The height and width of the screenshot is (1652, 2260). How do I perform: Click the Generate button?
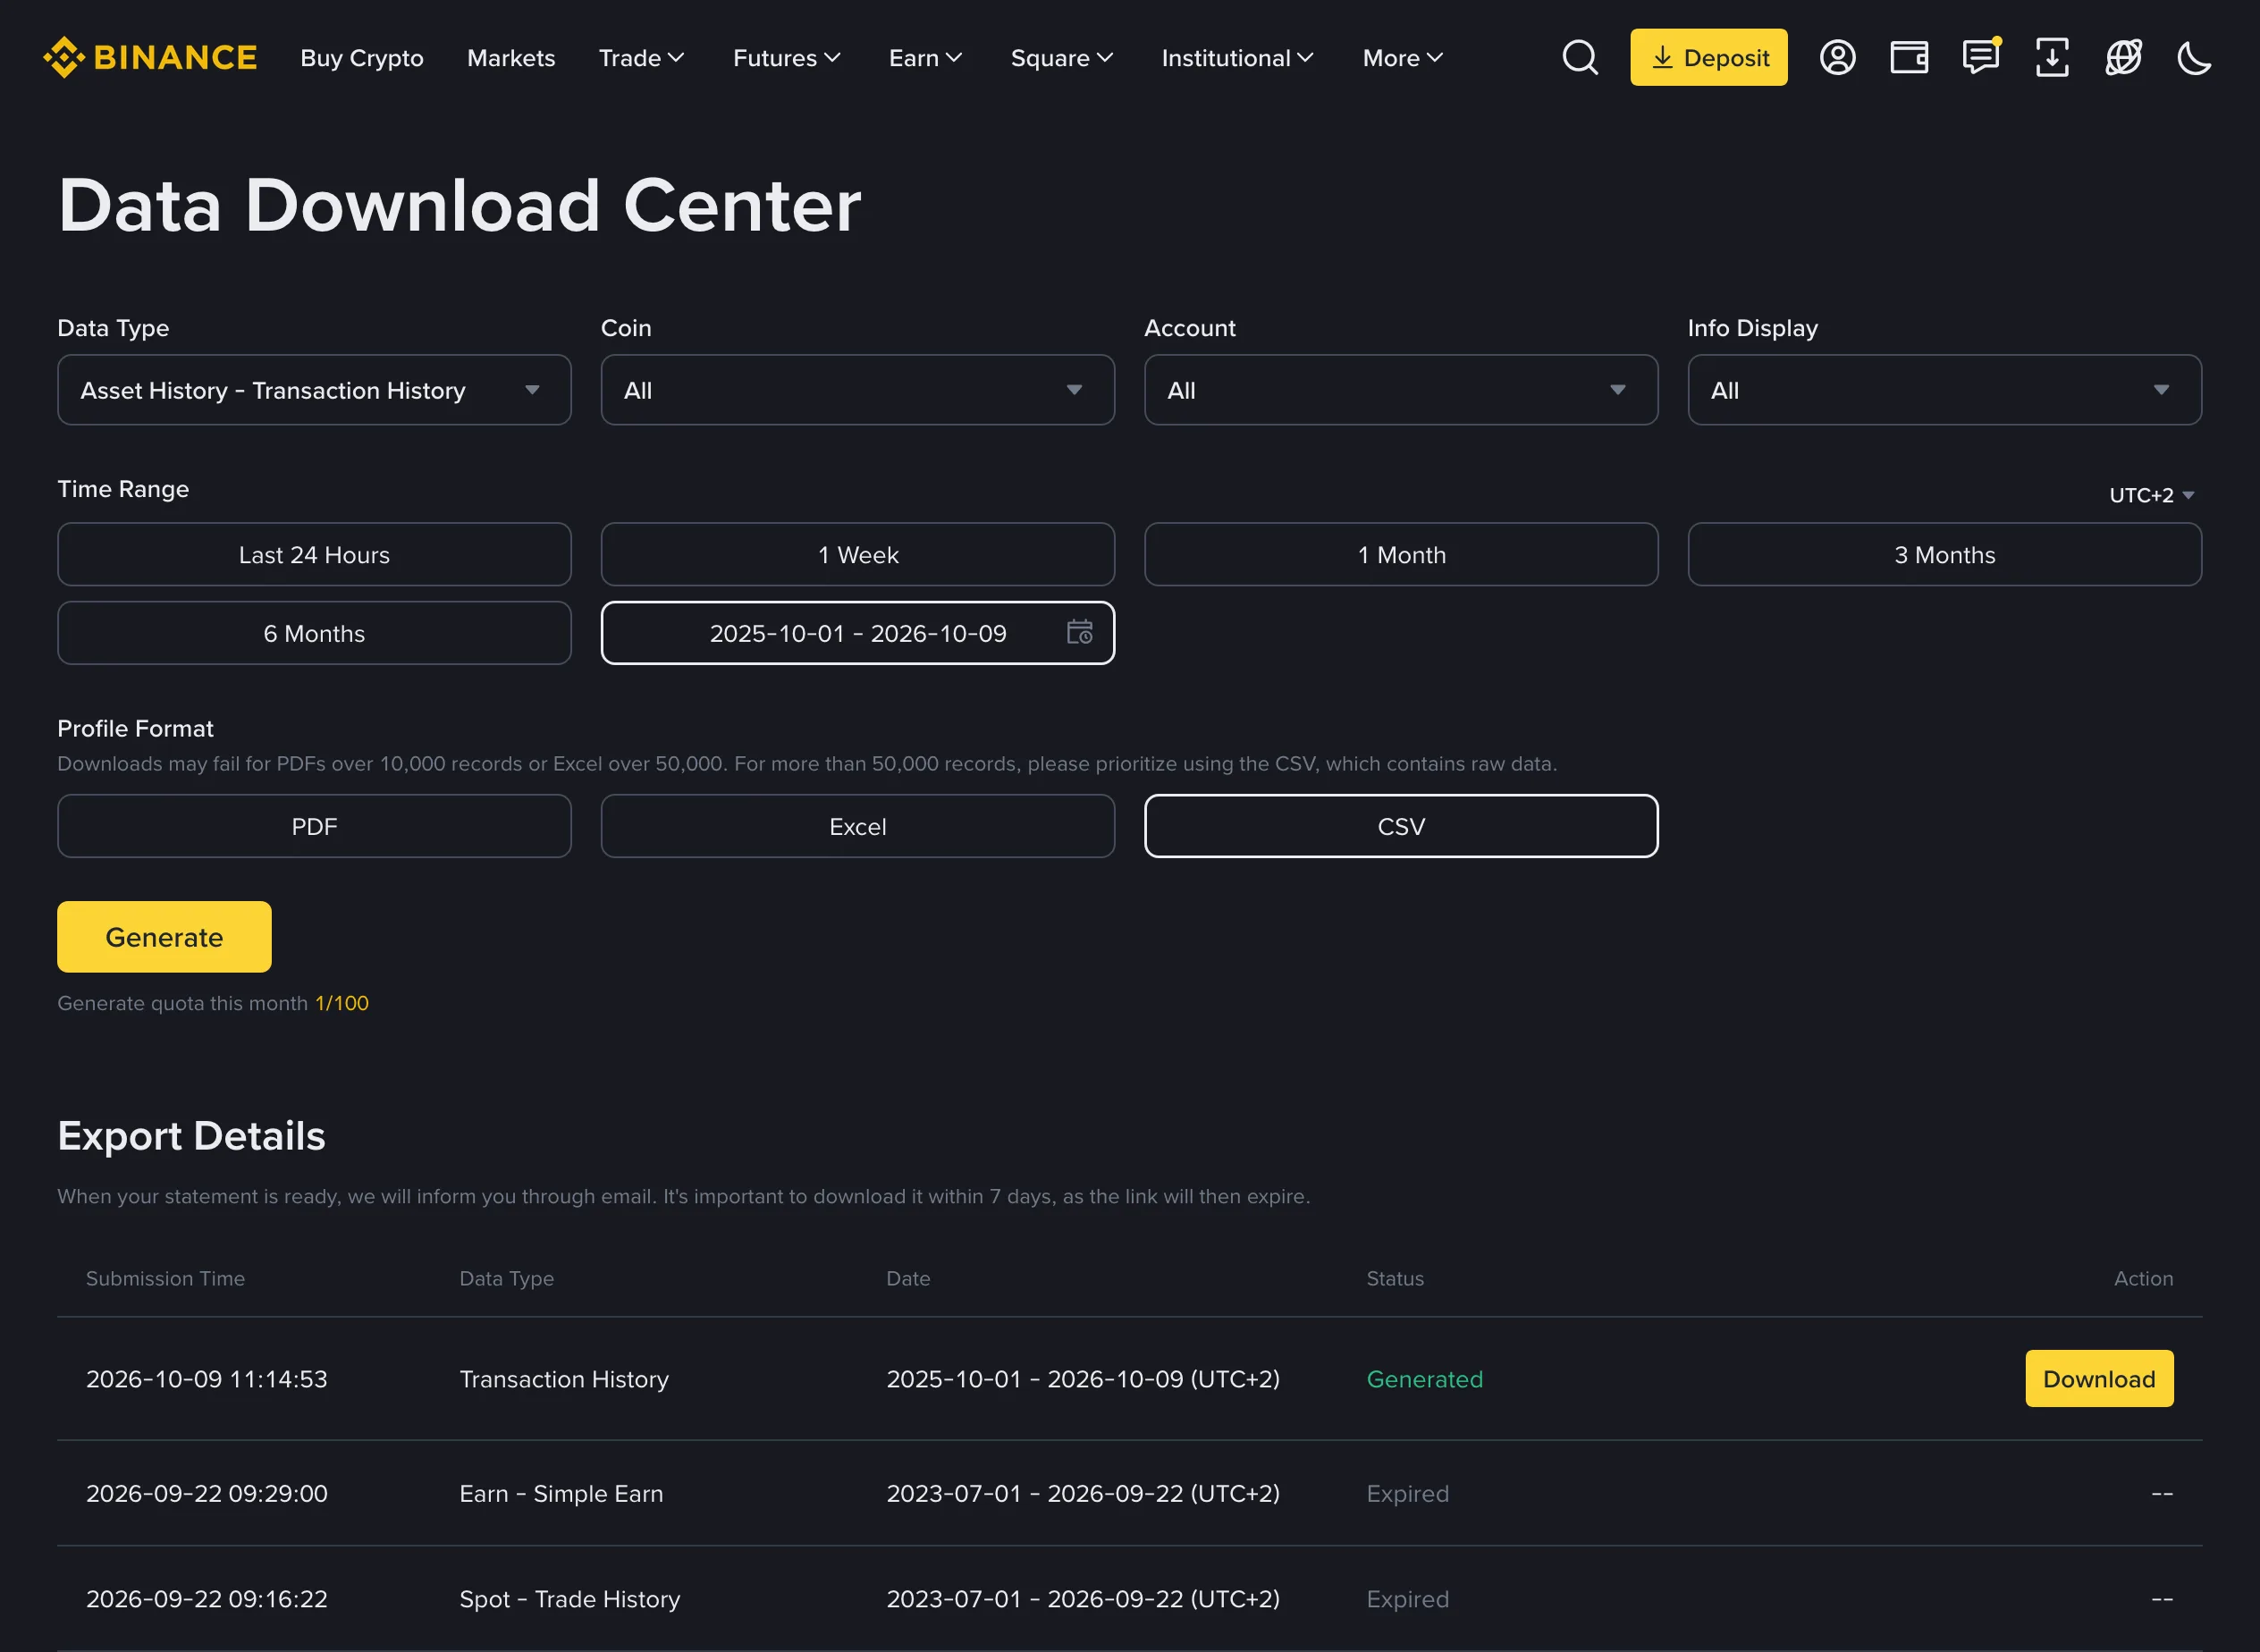(164, 937)
